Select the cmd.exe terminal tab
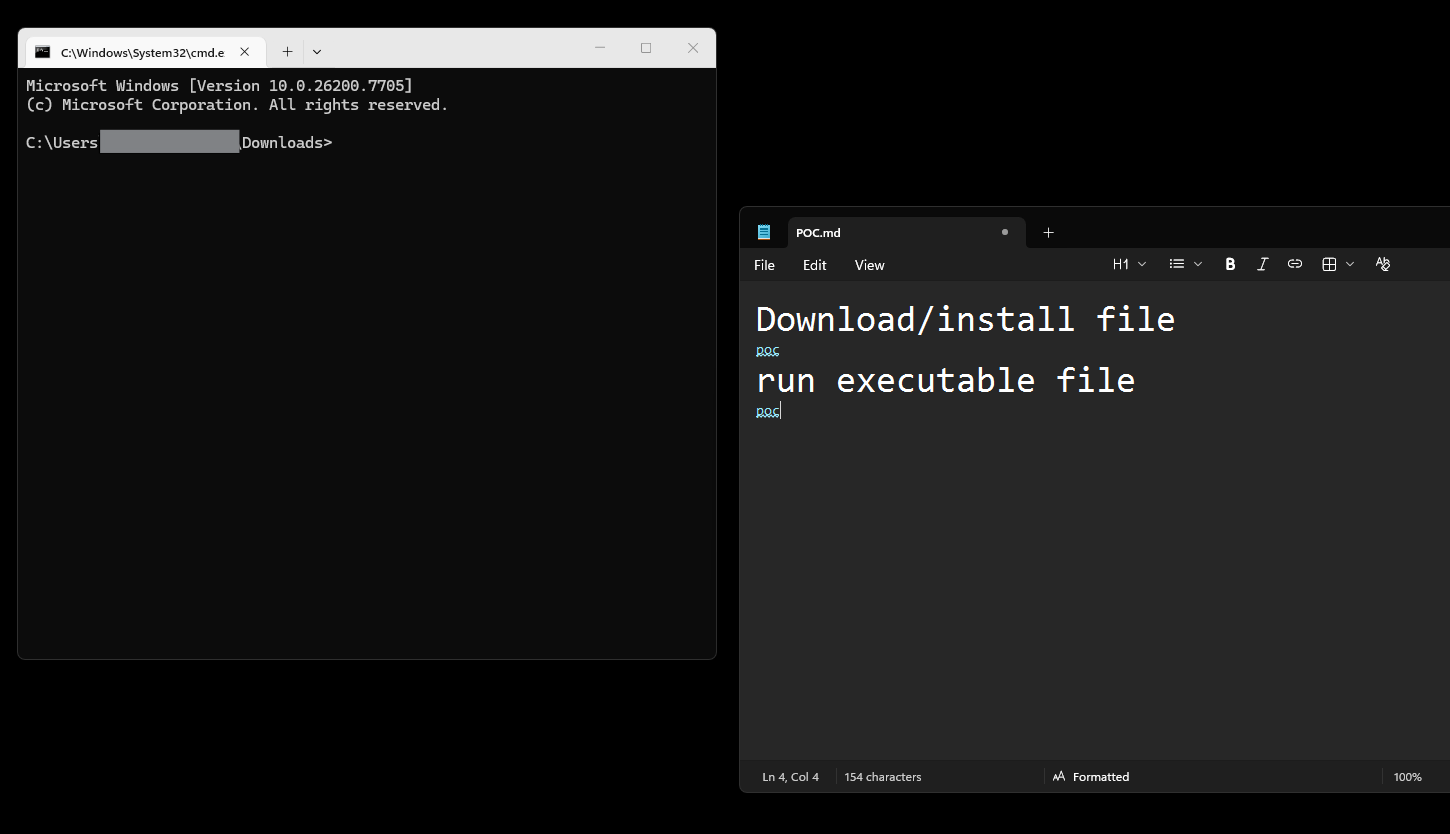 (146, 52)
